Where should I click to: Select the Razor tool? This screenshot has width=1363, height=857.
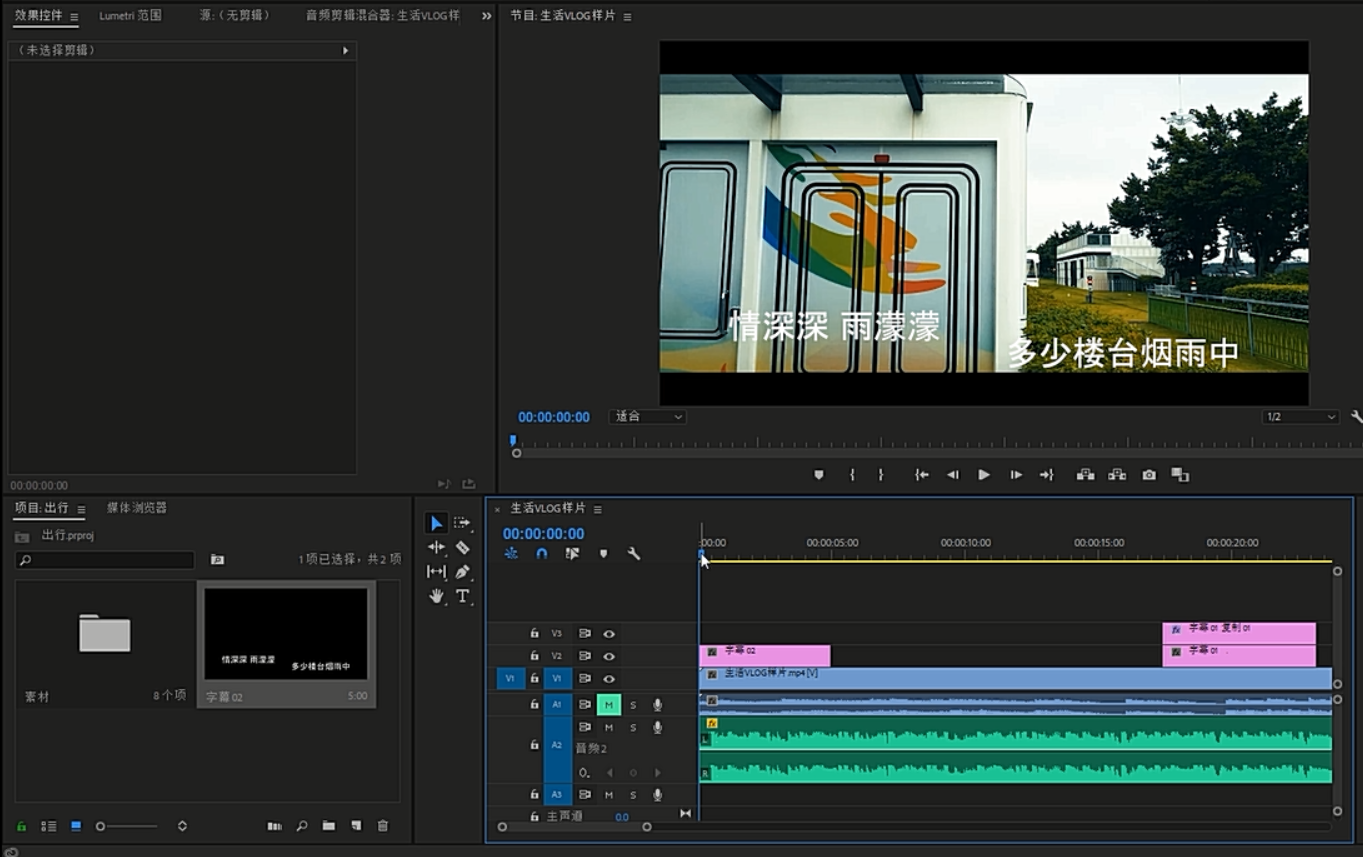click(x=462, y=547)
